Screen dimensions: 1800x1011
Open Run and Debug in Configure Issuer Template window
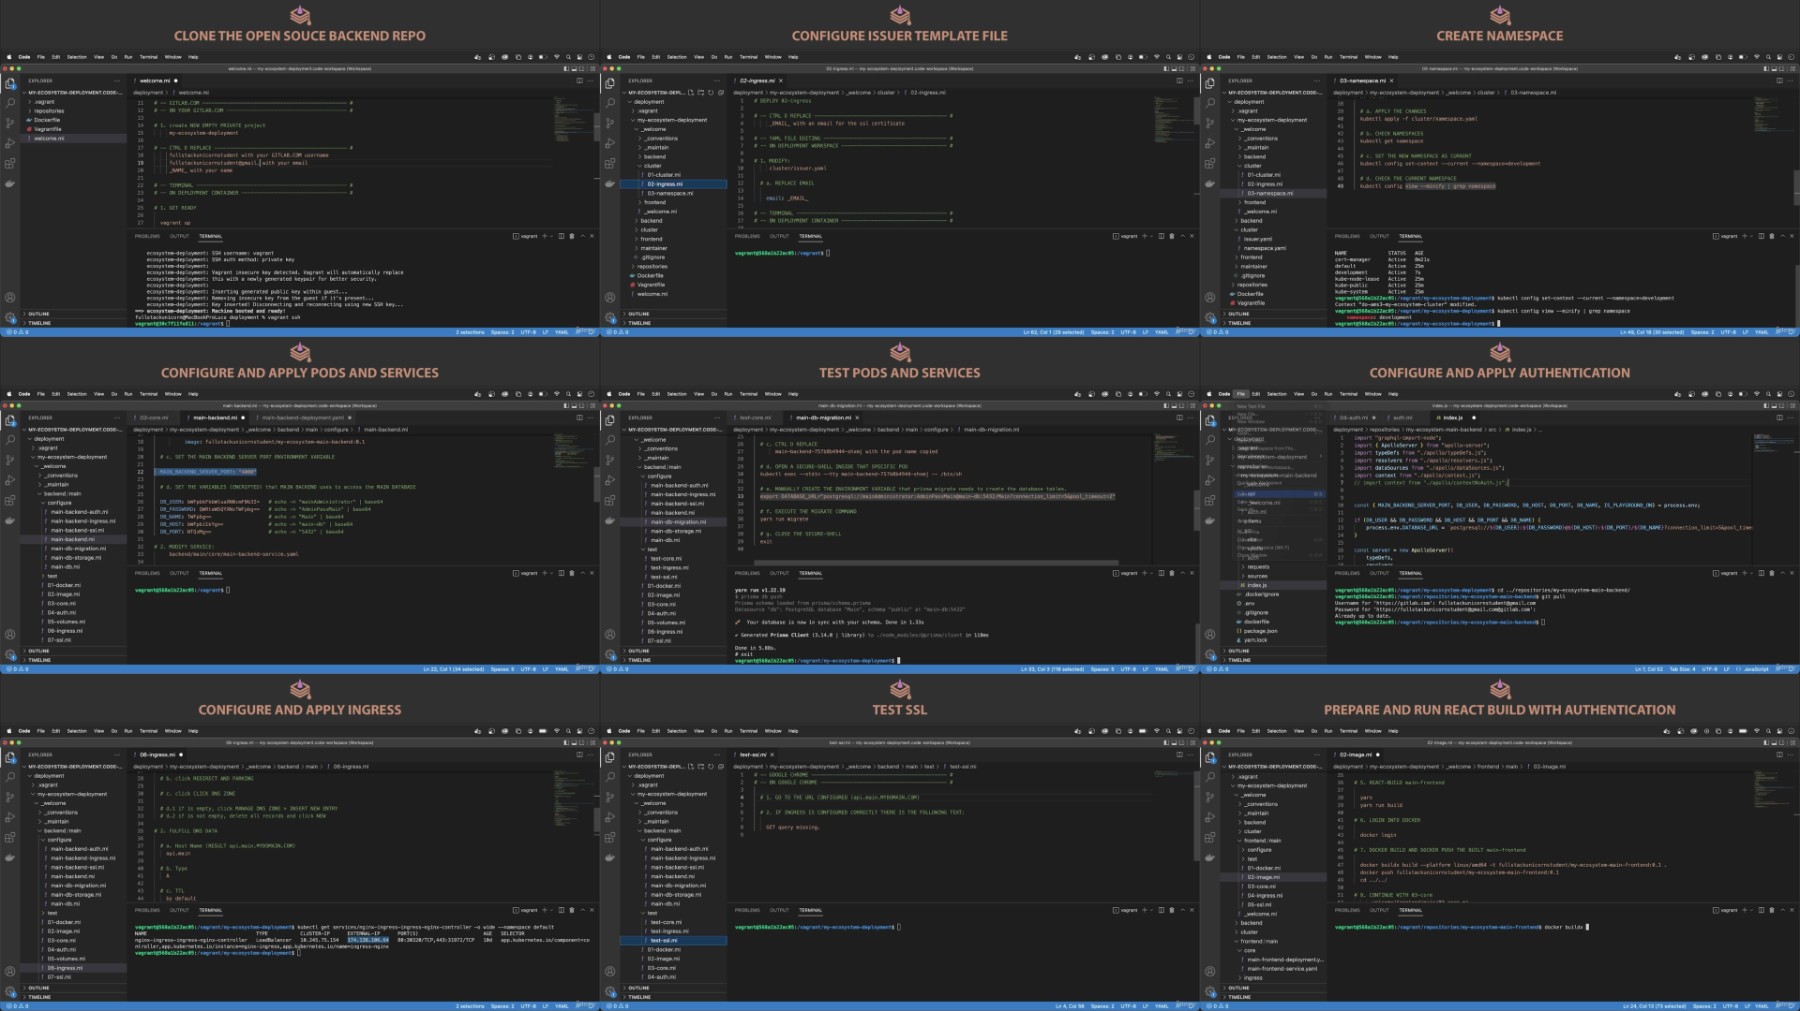610,143
